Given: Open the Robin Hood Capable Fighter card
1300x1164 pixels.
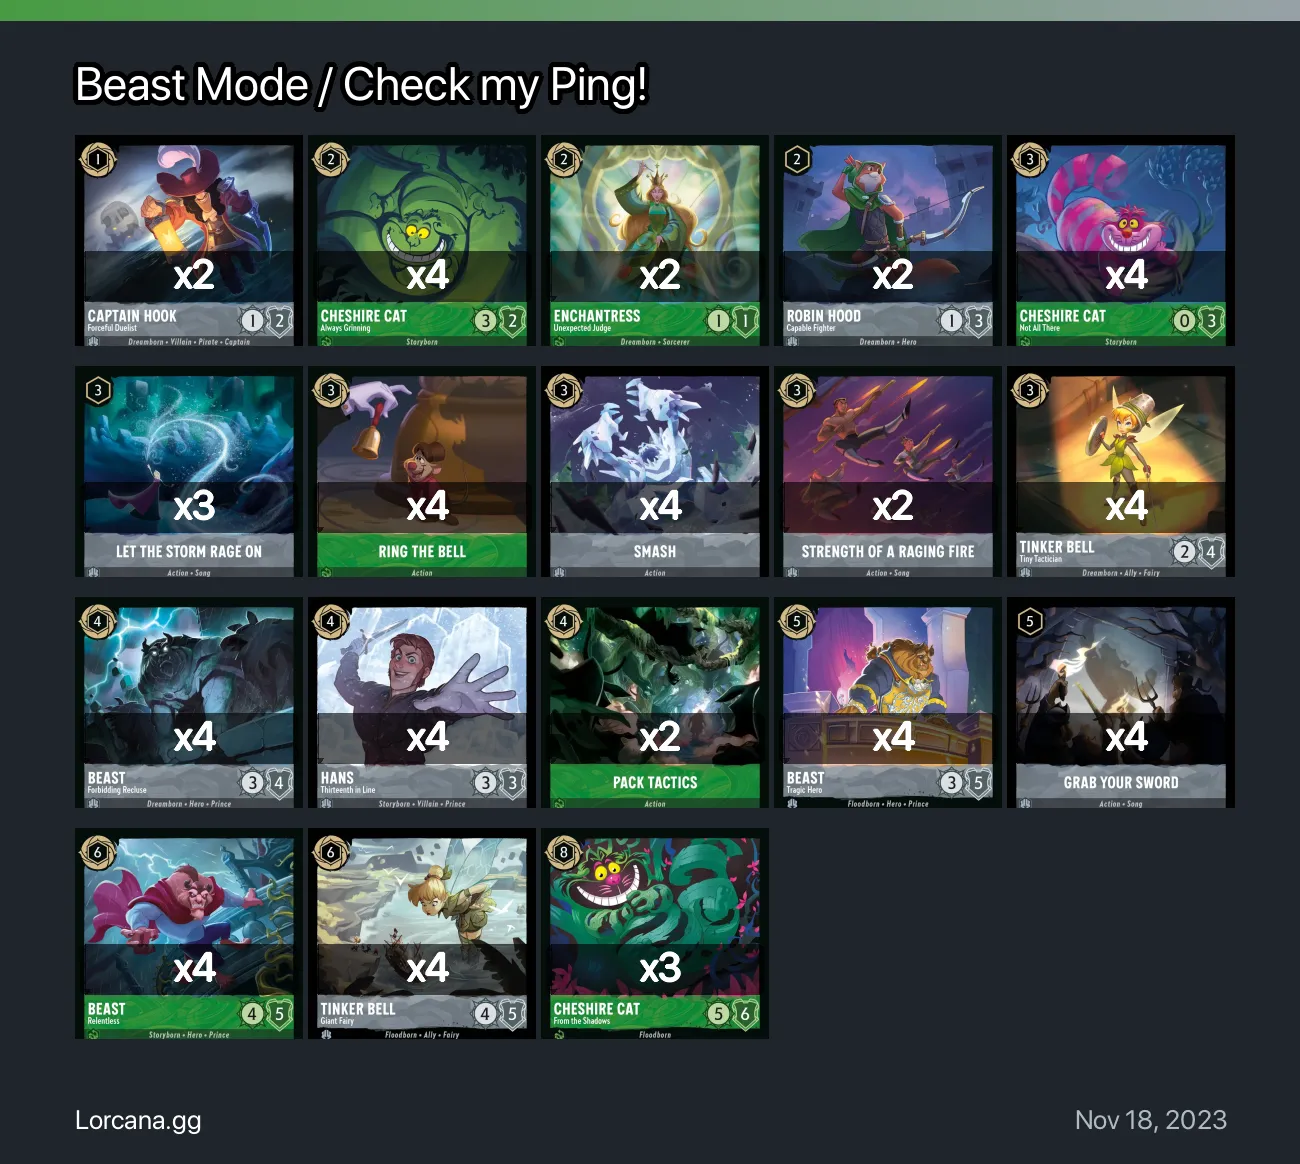Looking at the screenshot, I should pos(888,241).
